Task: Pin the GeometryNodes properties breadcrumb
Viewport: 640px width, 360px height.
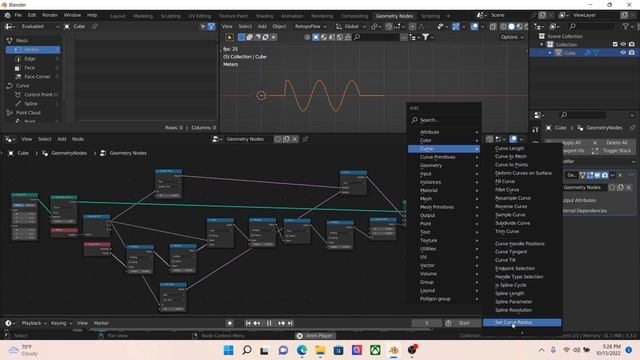Action: click(632, 128)
